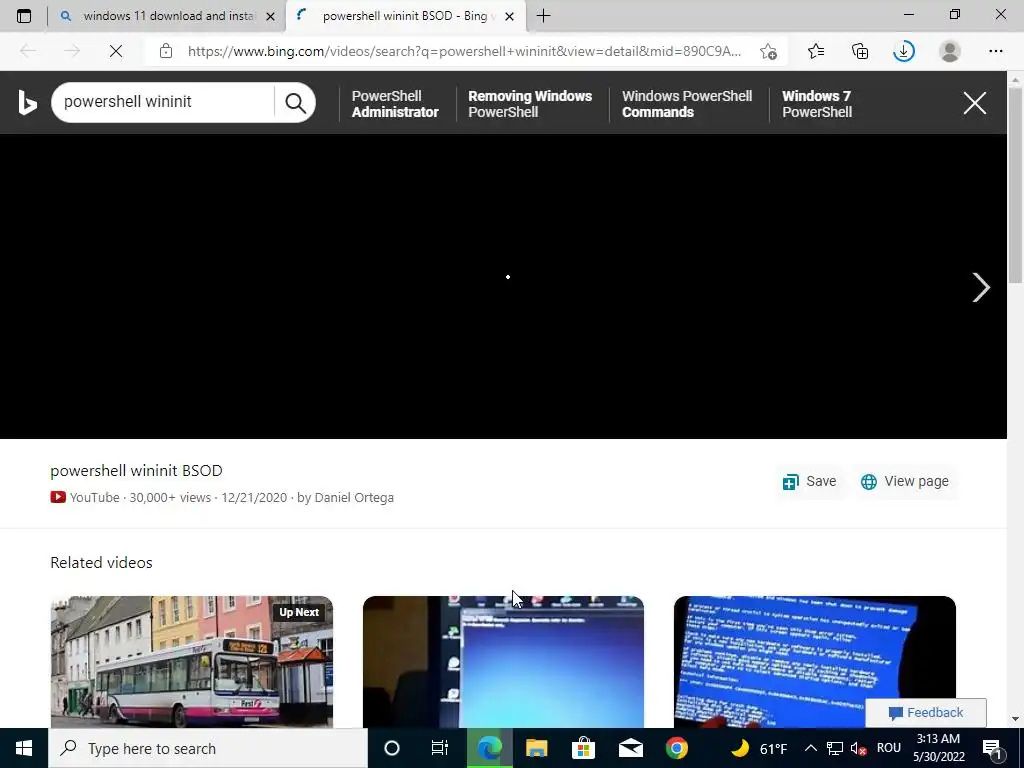Open Google Chrome from taskbar
Screen dimensions: 1024x768
(x=677, y=748)
